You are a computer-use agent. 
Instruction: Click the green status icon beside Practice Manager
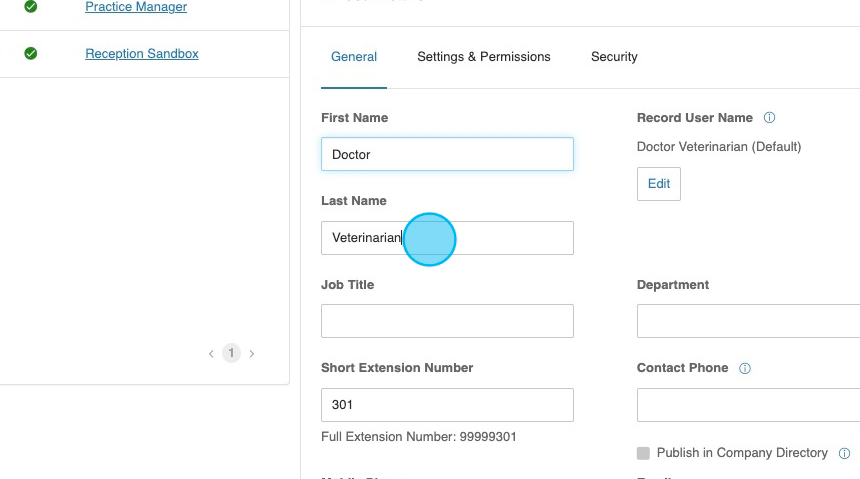(31, 7)
